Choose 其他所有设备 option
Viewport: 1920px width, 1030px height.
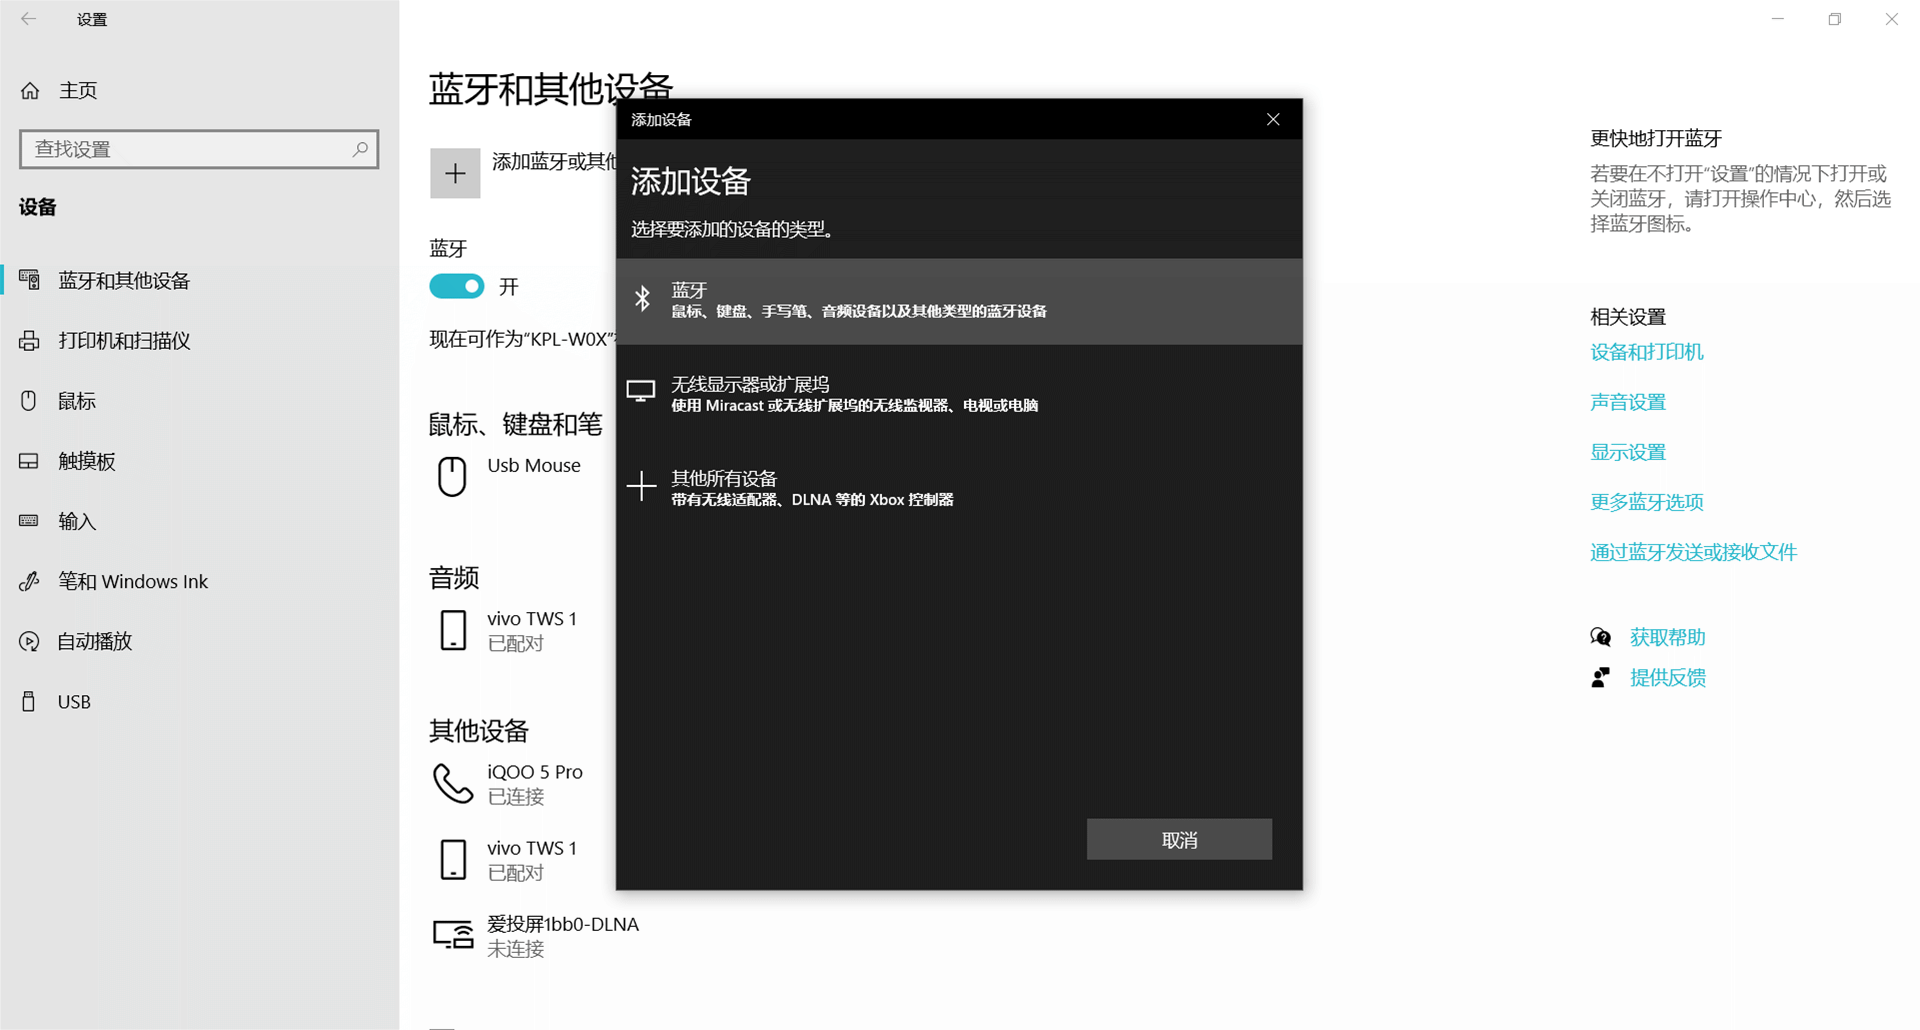coord(959,488)
